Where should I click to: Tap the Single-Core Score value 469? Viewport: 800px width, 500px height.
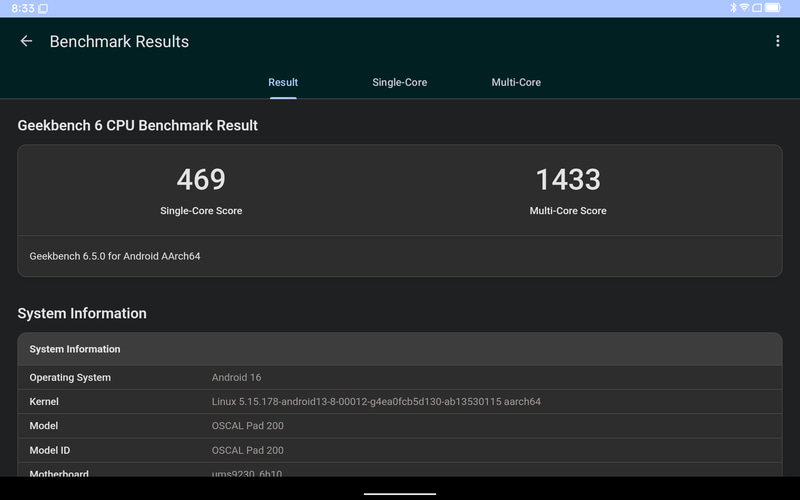pyautogui.click(x=201, y=180)
